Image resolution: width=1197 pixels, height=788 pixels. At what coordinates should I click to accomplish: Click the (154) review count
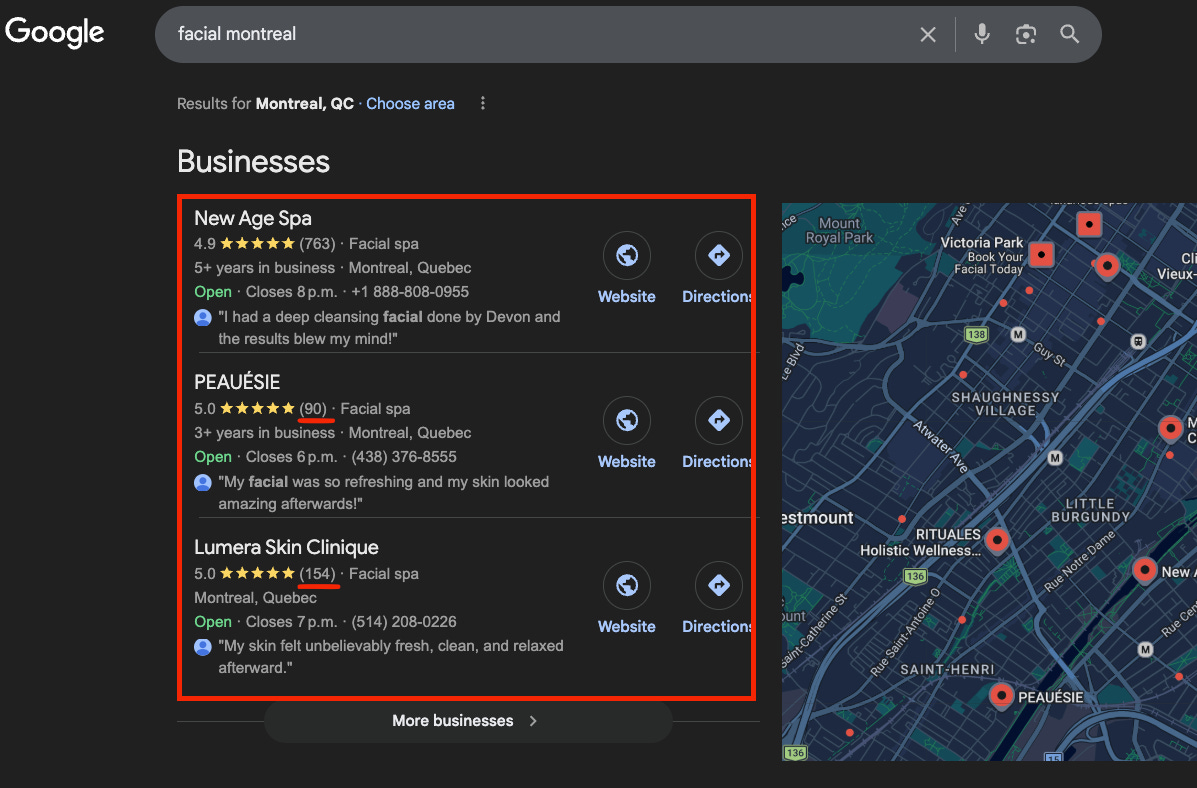[318, 573]
